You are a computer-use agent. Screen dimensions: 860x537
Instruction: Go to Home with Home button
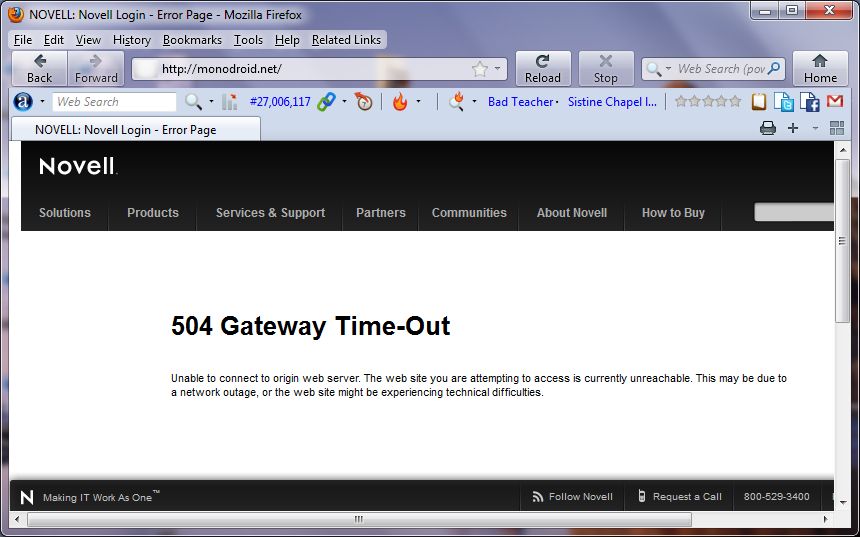(821, 69)
